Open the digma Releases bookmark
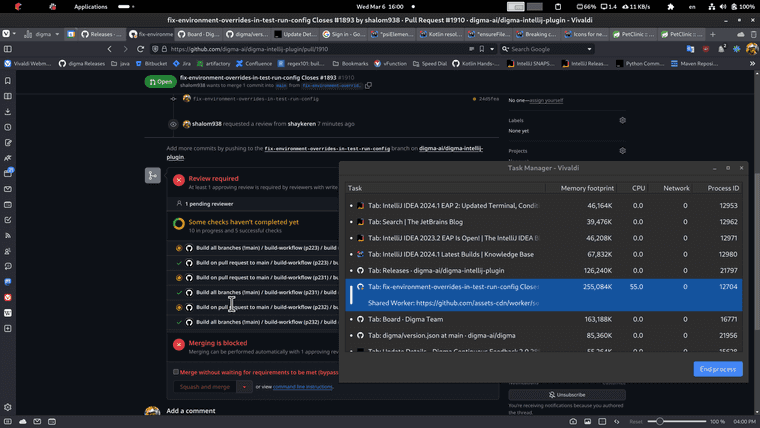Viewport: 760px width, 428px height. (x=81, y=63)
